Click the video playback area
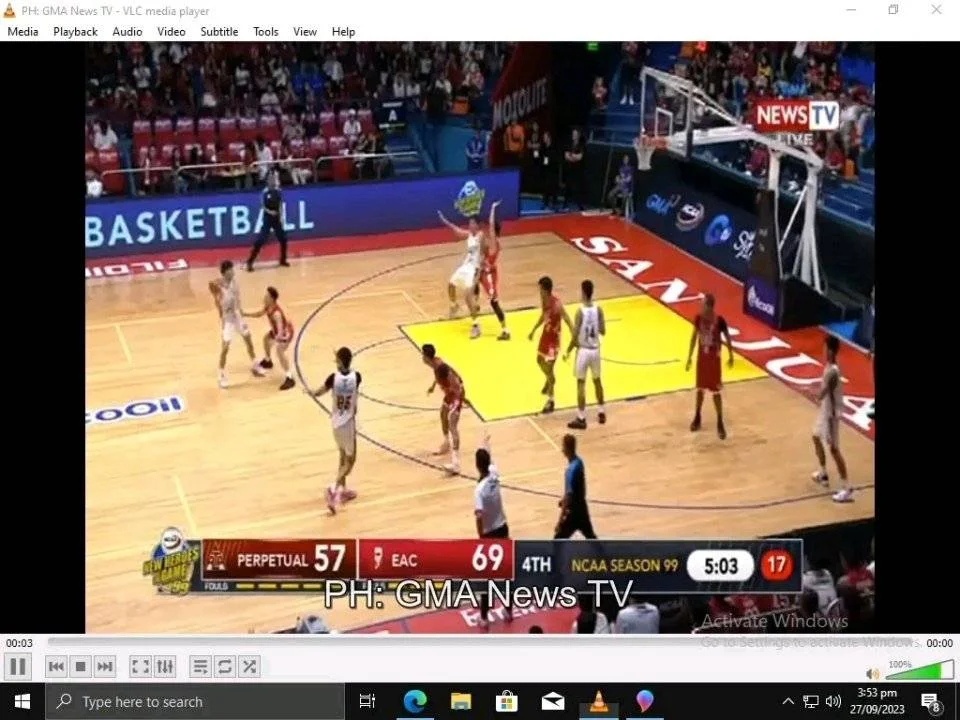960x720 pixels. click(479, 337)
